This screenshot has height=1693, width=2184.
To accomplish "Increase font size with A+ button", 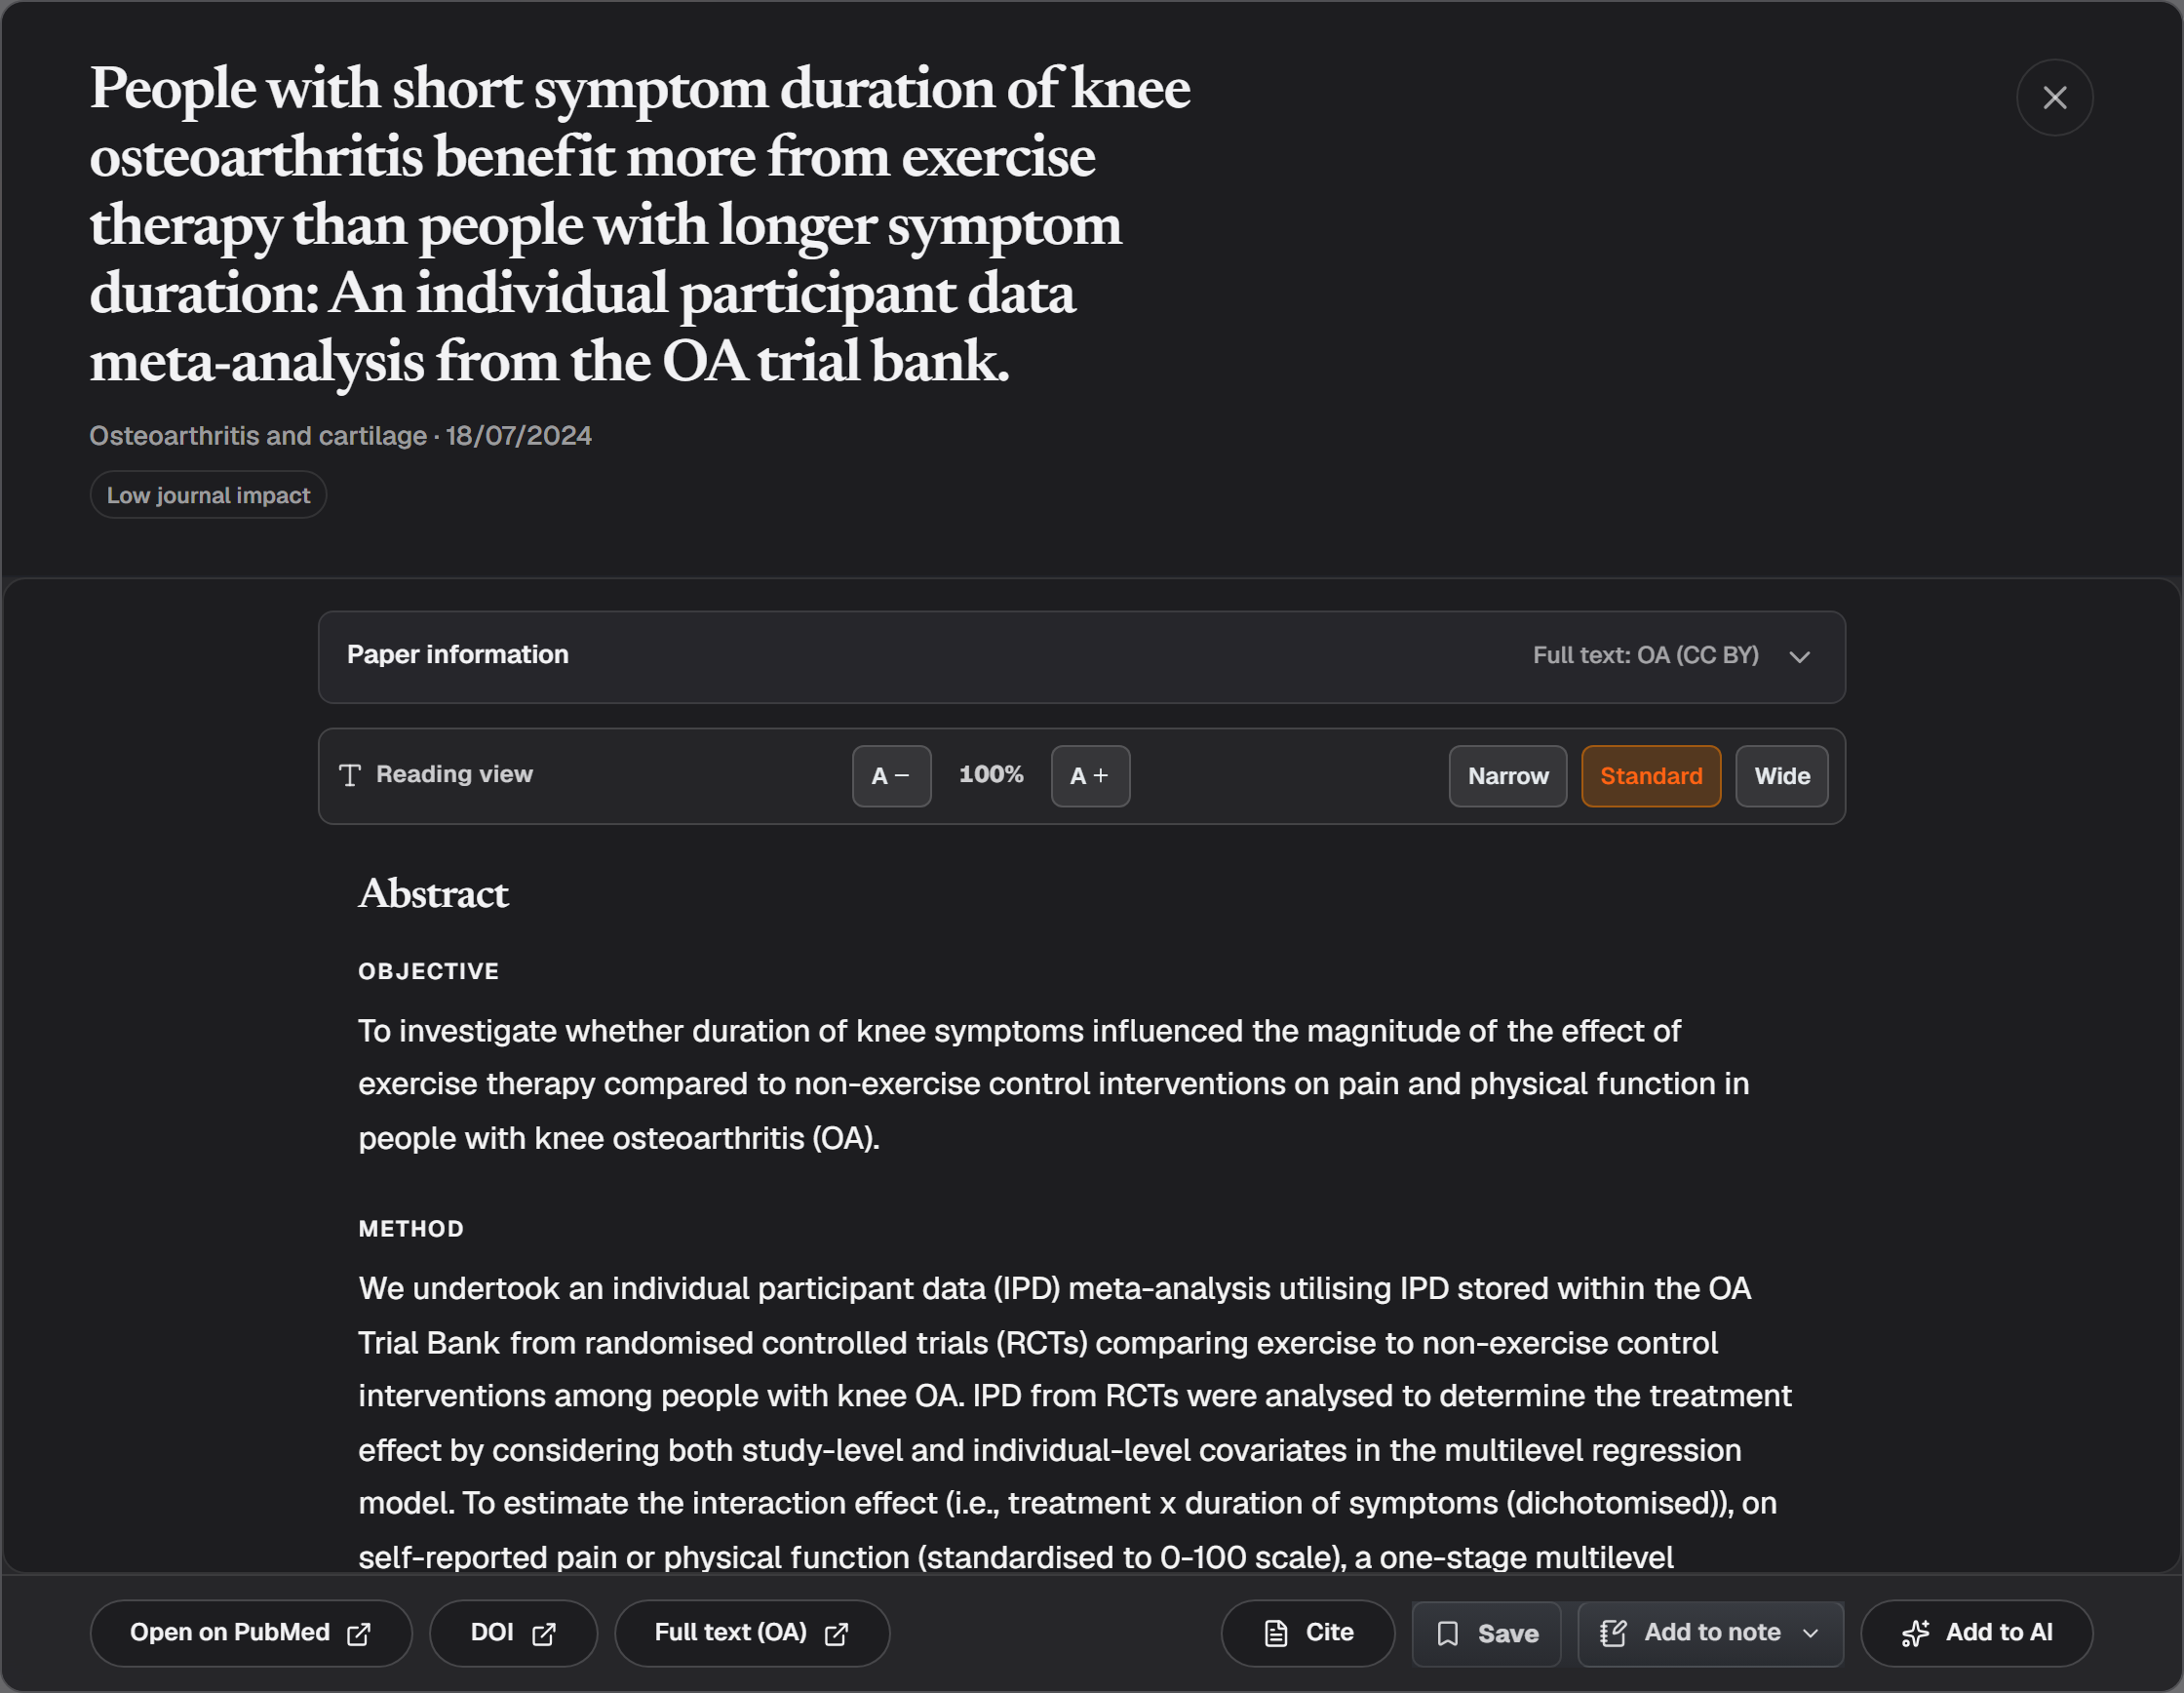I will [1090, 776].
